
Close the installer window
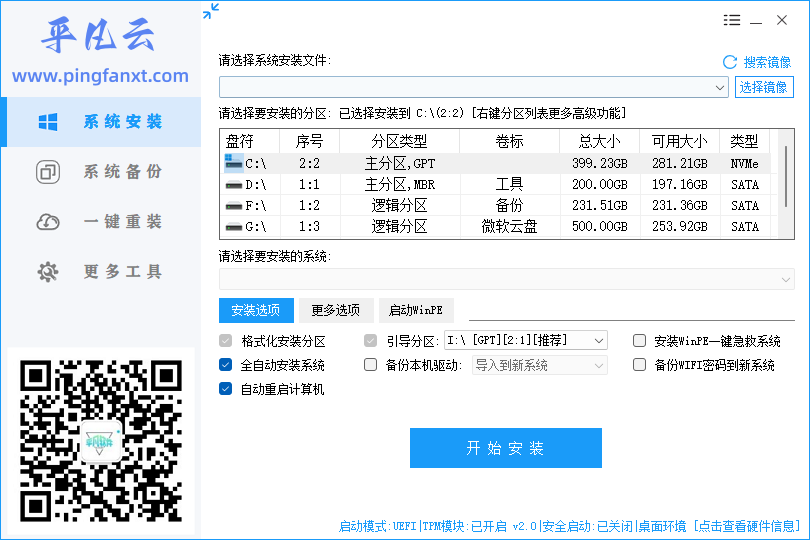pos(782,20)
